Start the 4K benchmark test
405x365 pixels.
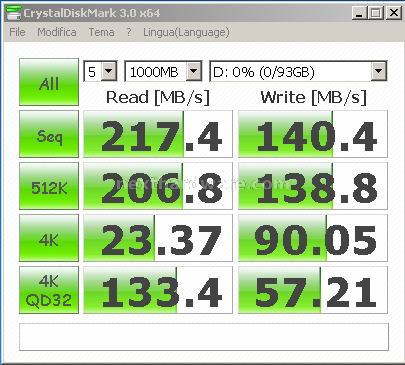click(x=49, y=238)
